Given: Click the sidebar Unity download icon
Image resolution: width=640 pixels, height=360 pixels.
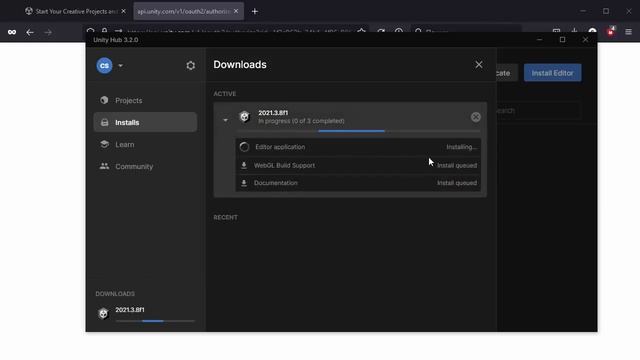Looking at the screenshot, I should click(103, 313).
